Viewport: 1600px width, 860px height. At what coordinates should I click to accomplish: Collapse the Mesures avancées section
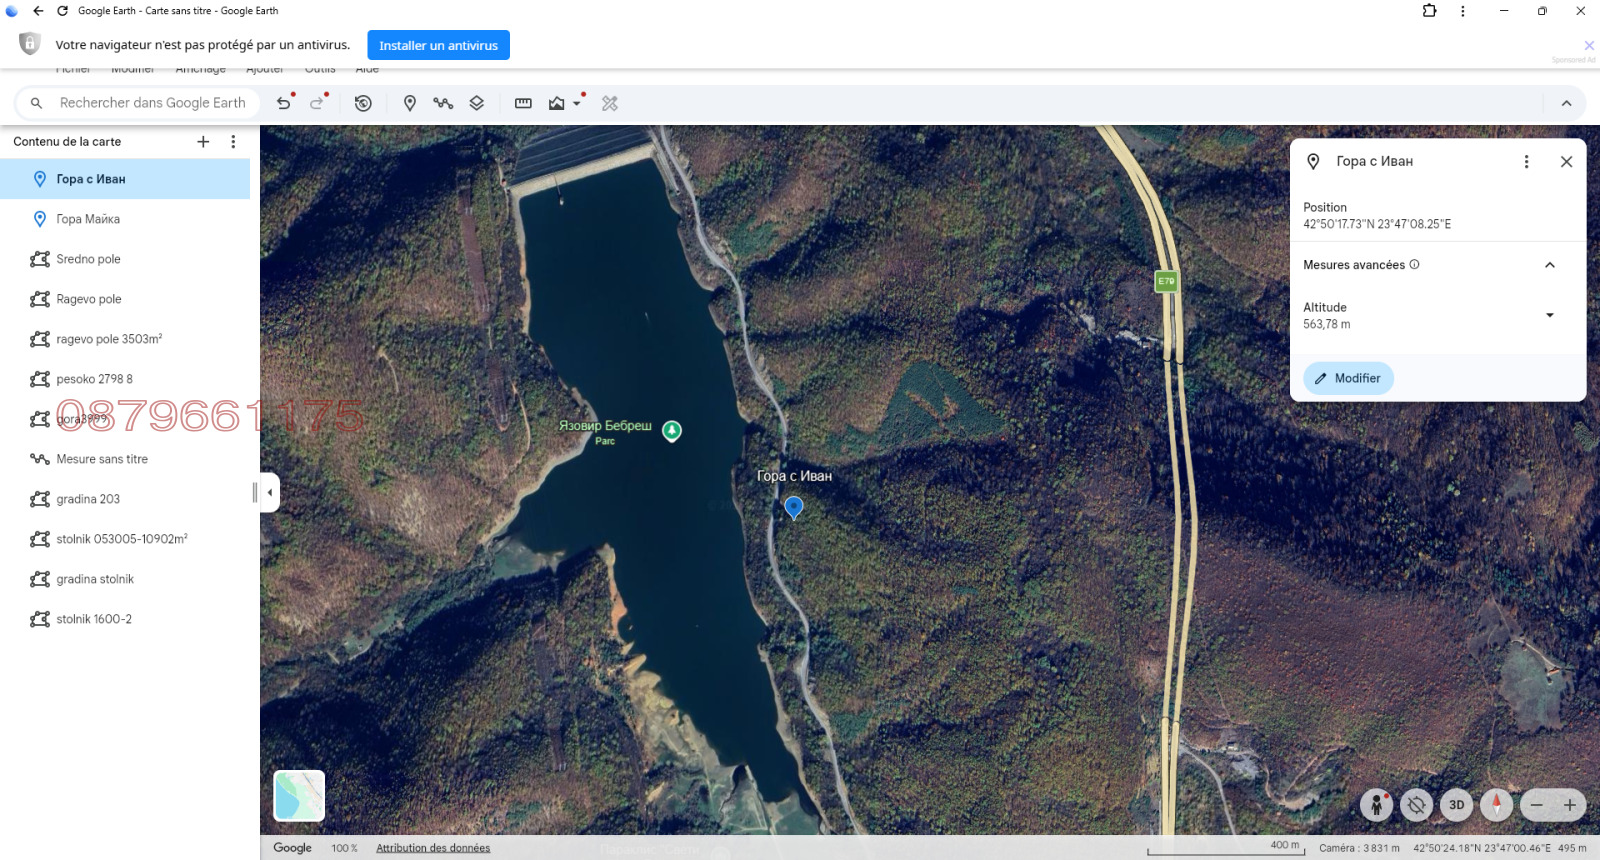tap(1550, 265)
